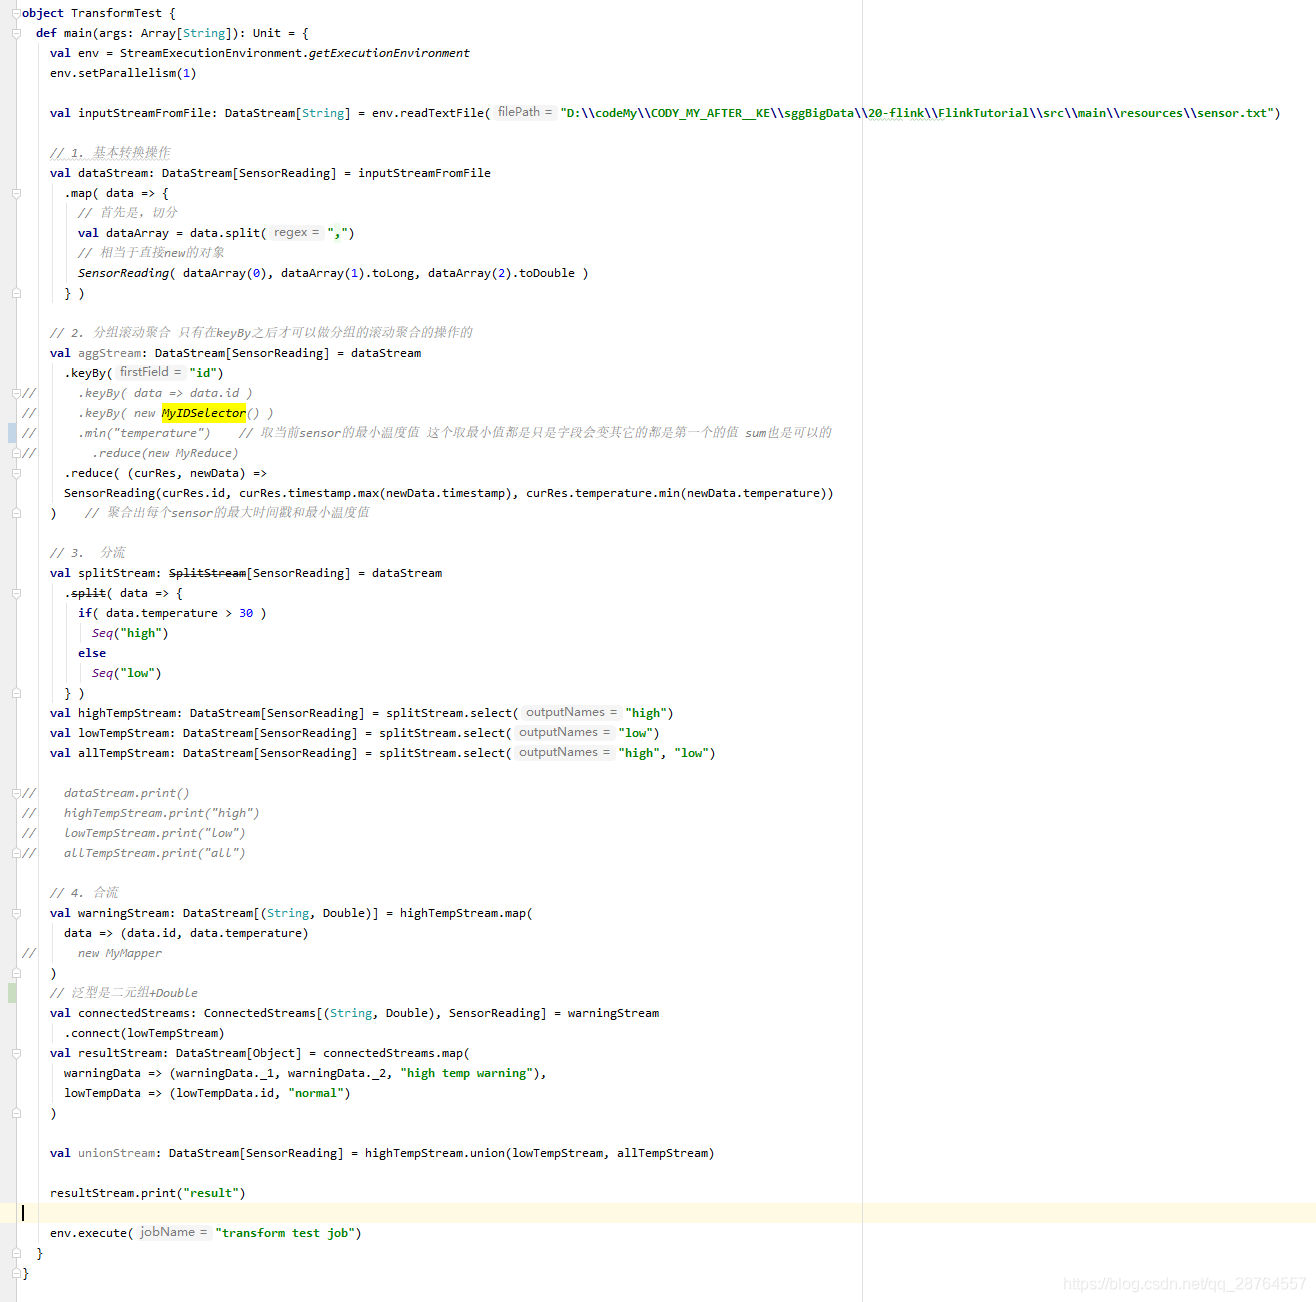Click the if keyword in split block
This screenshot has height=1302, width=1316.
tap(85, 613)
